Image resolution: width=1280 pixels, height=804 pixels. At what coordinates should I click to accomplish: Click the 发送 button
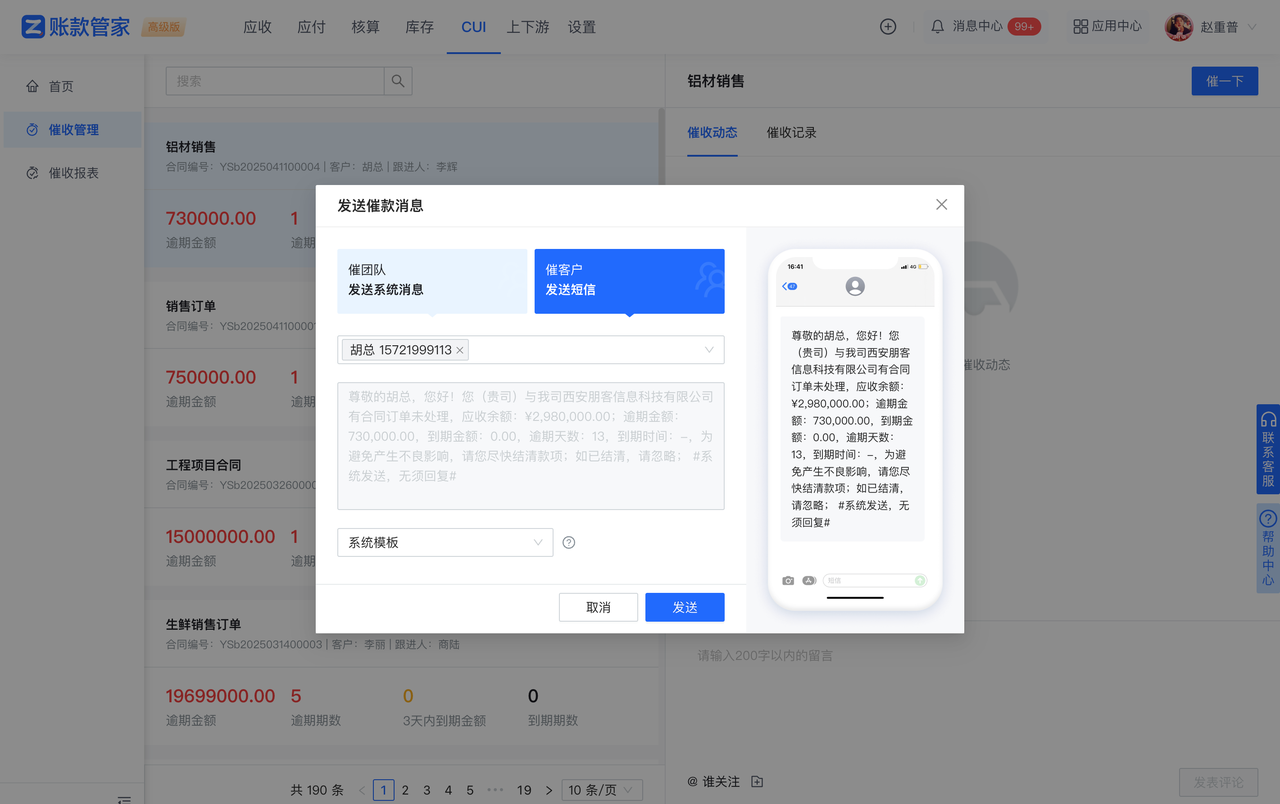[684, 607]
